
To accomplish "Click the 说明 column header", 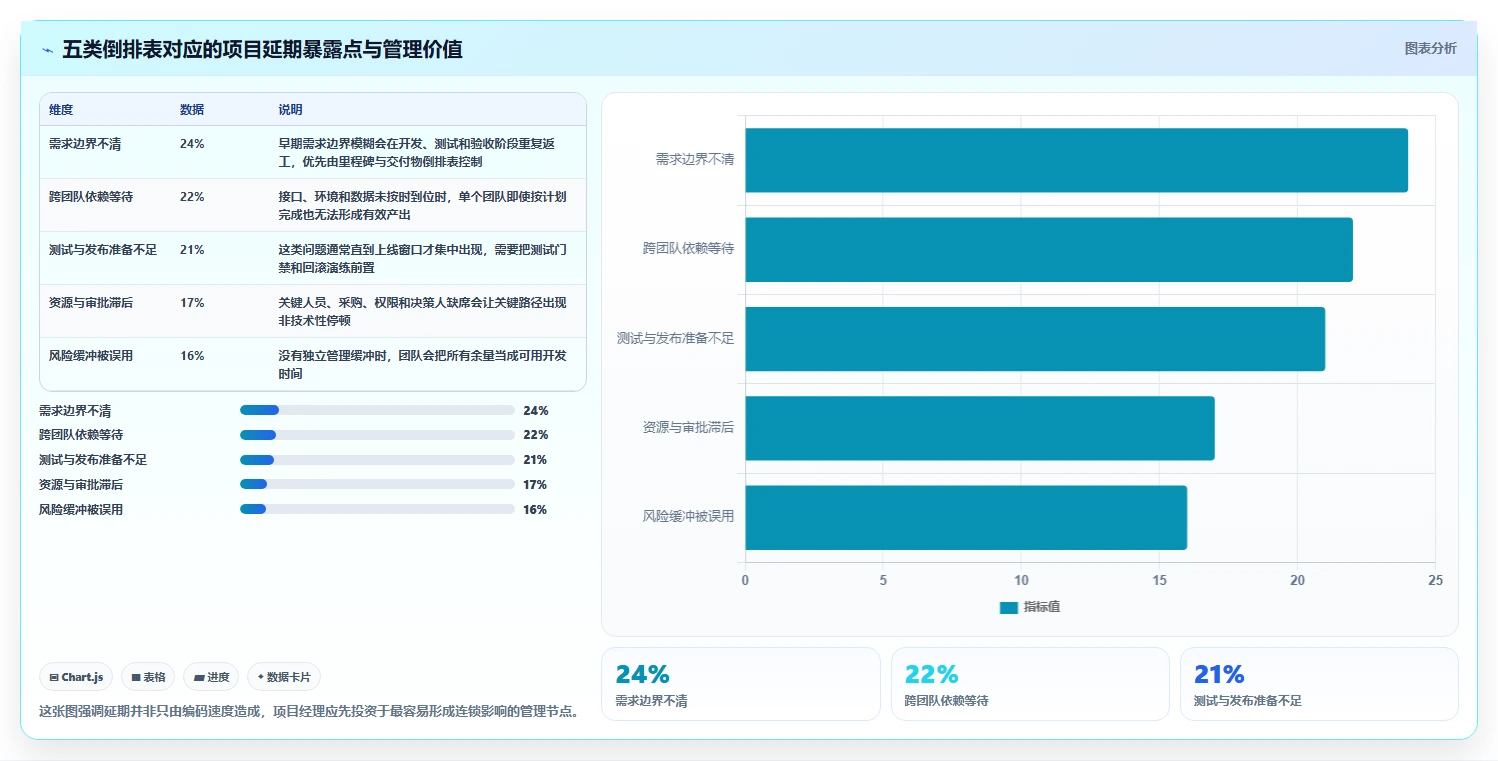I will (290, 110).
